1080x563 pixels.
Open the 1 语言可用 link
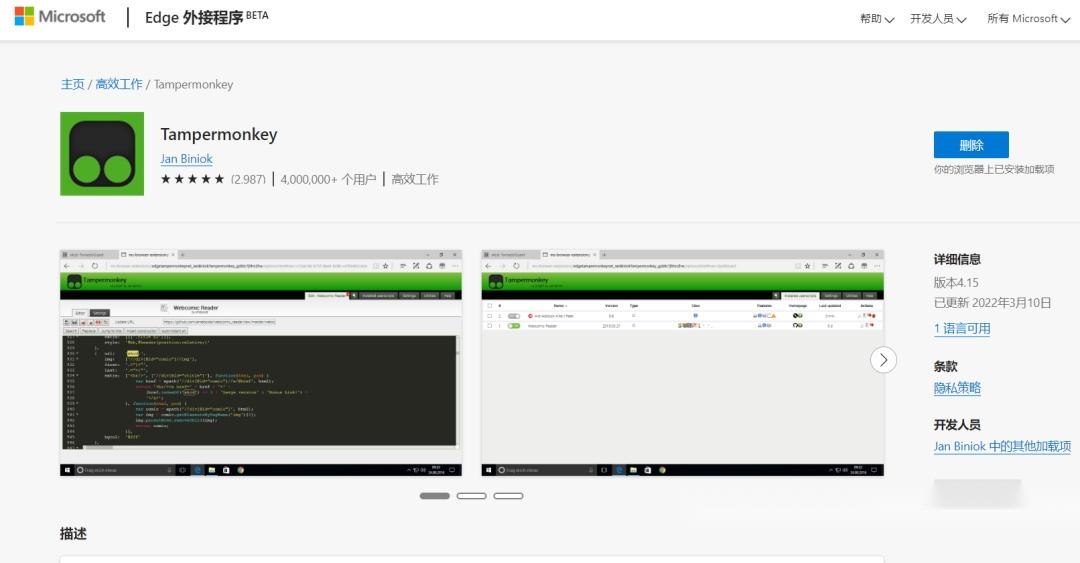962,329
